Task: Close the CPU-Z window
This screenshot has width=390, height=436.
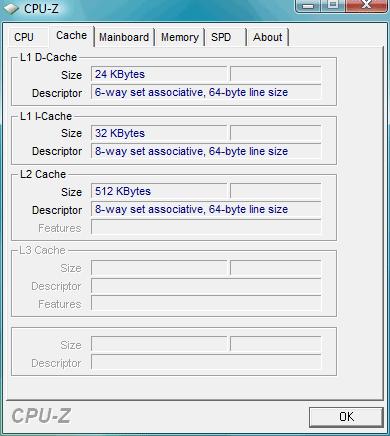Action: click(x=367, y=5)
